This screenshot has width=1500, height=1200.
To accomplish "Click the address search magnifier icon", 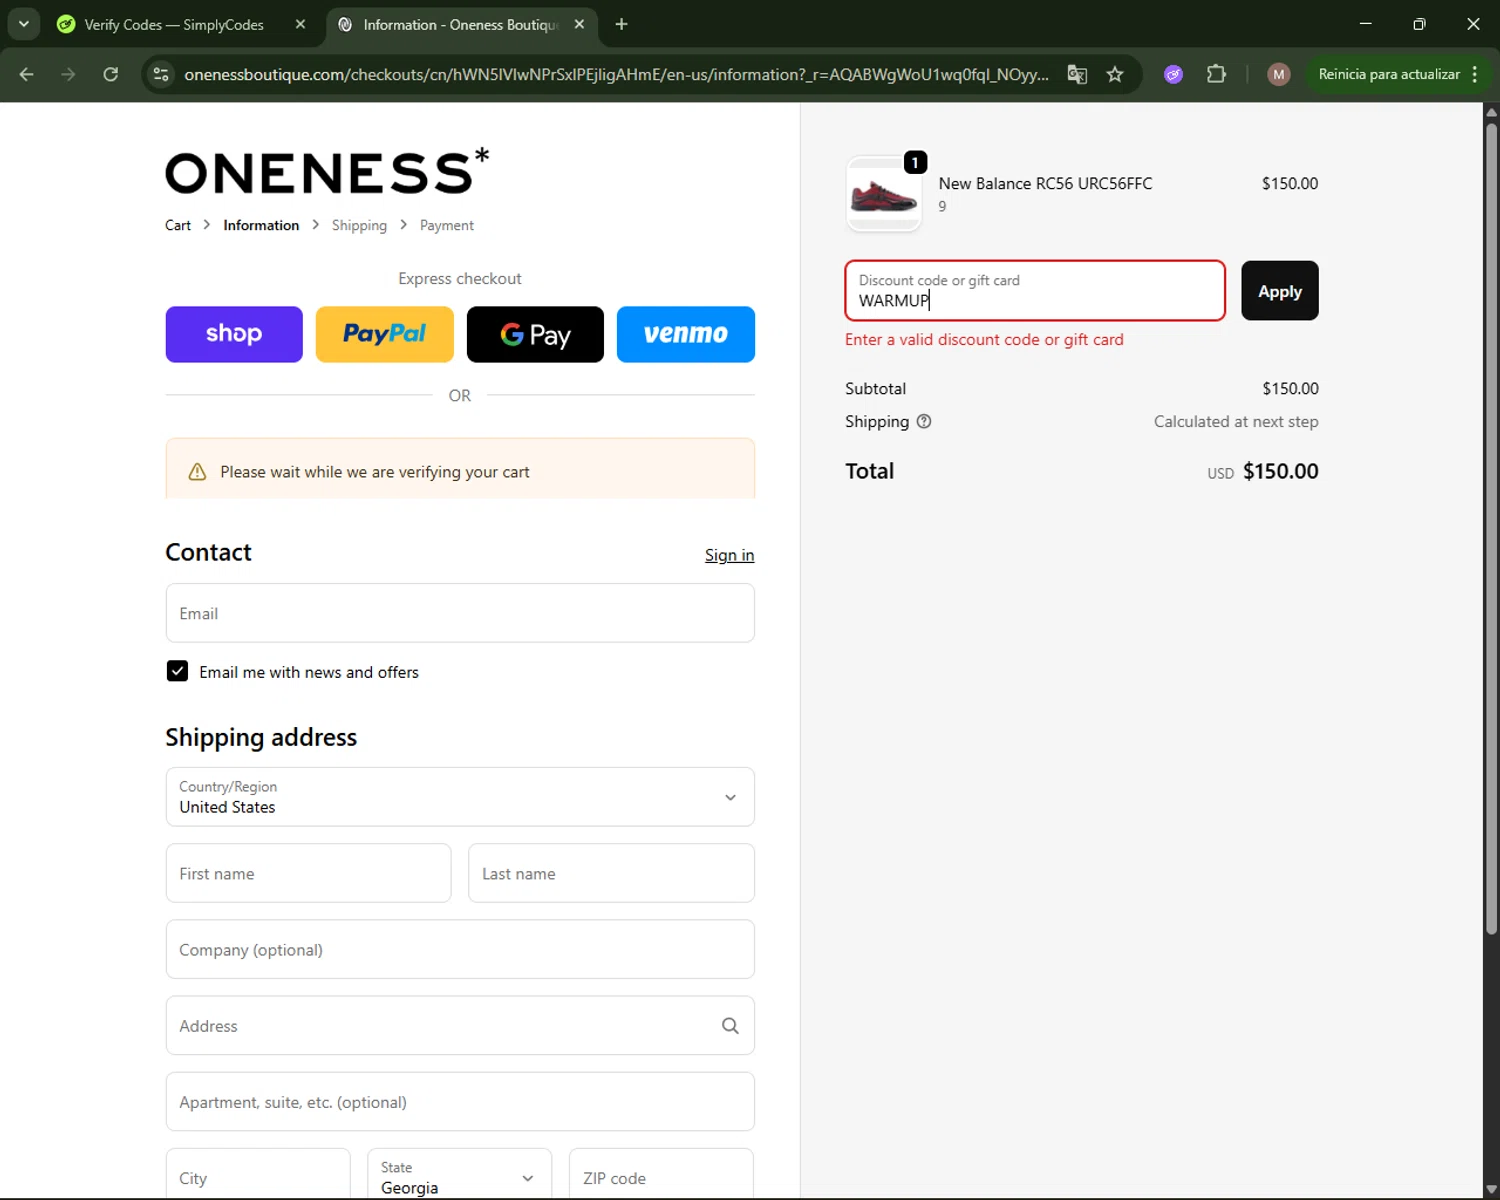I will click(x=730, y=1026).
